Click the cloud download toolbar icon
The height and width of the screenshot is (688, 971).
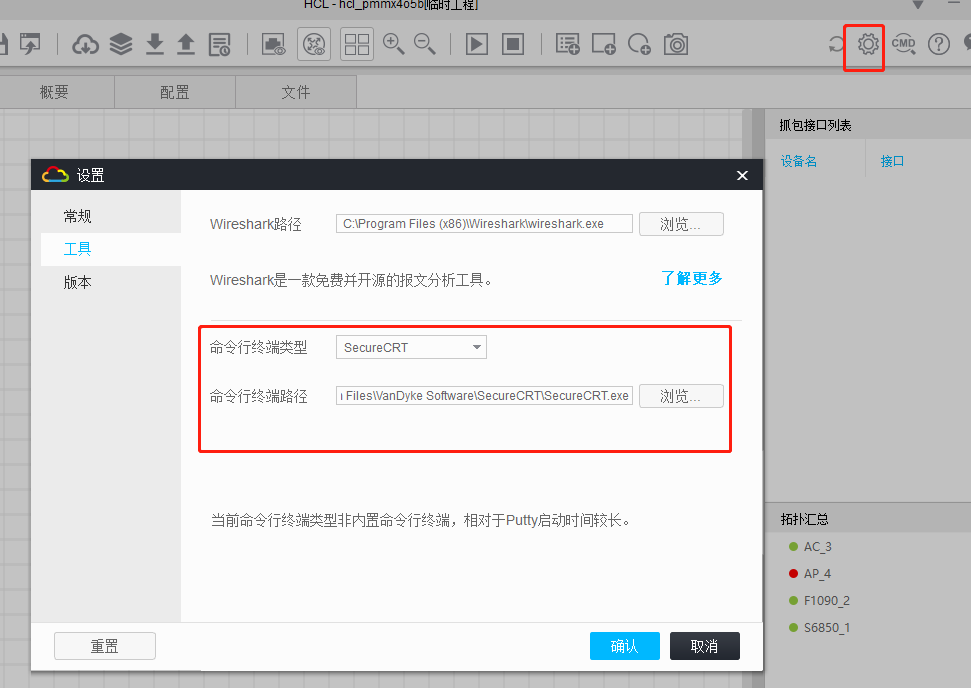click(85, 45)
